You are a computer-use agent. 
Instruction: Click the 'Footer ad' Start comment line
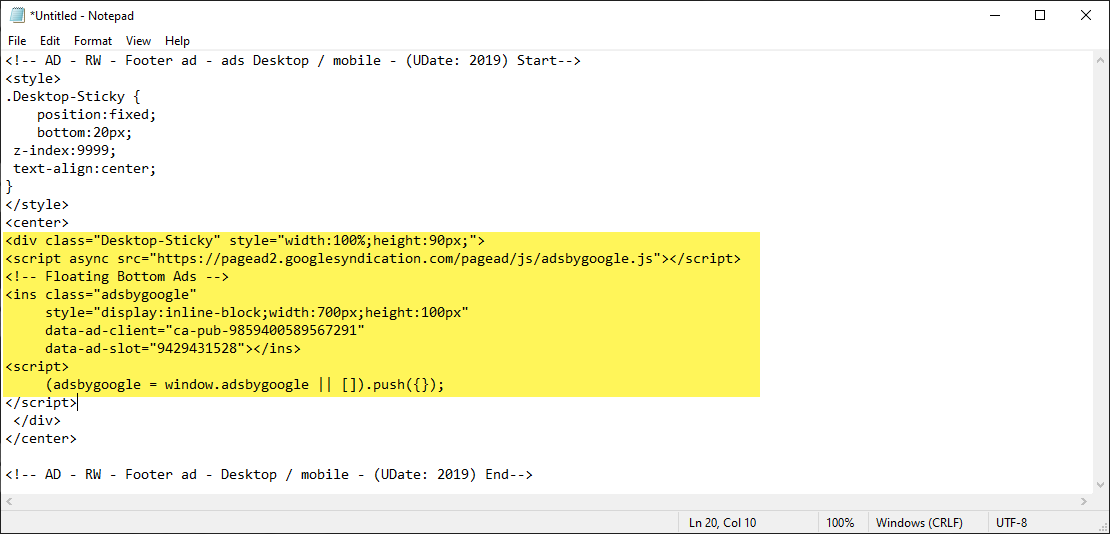(x=293, y=60)
